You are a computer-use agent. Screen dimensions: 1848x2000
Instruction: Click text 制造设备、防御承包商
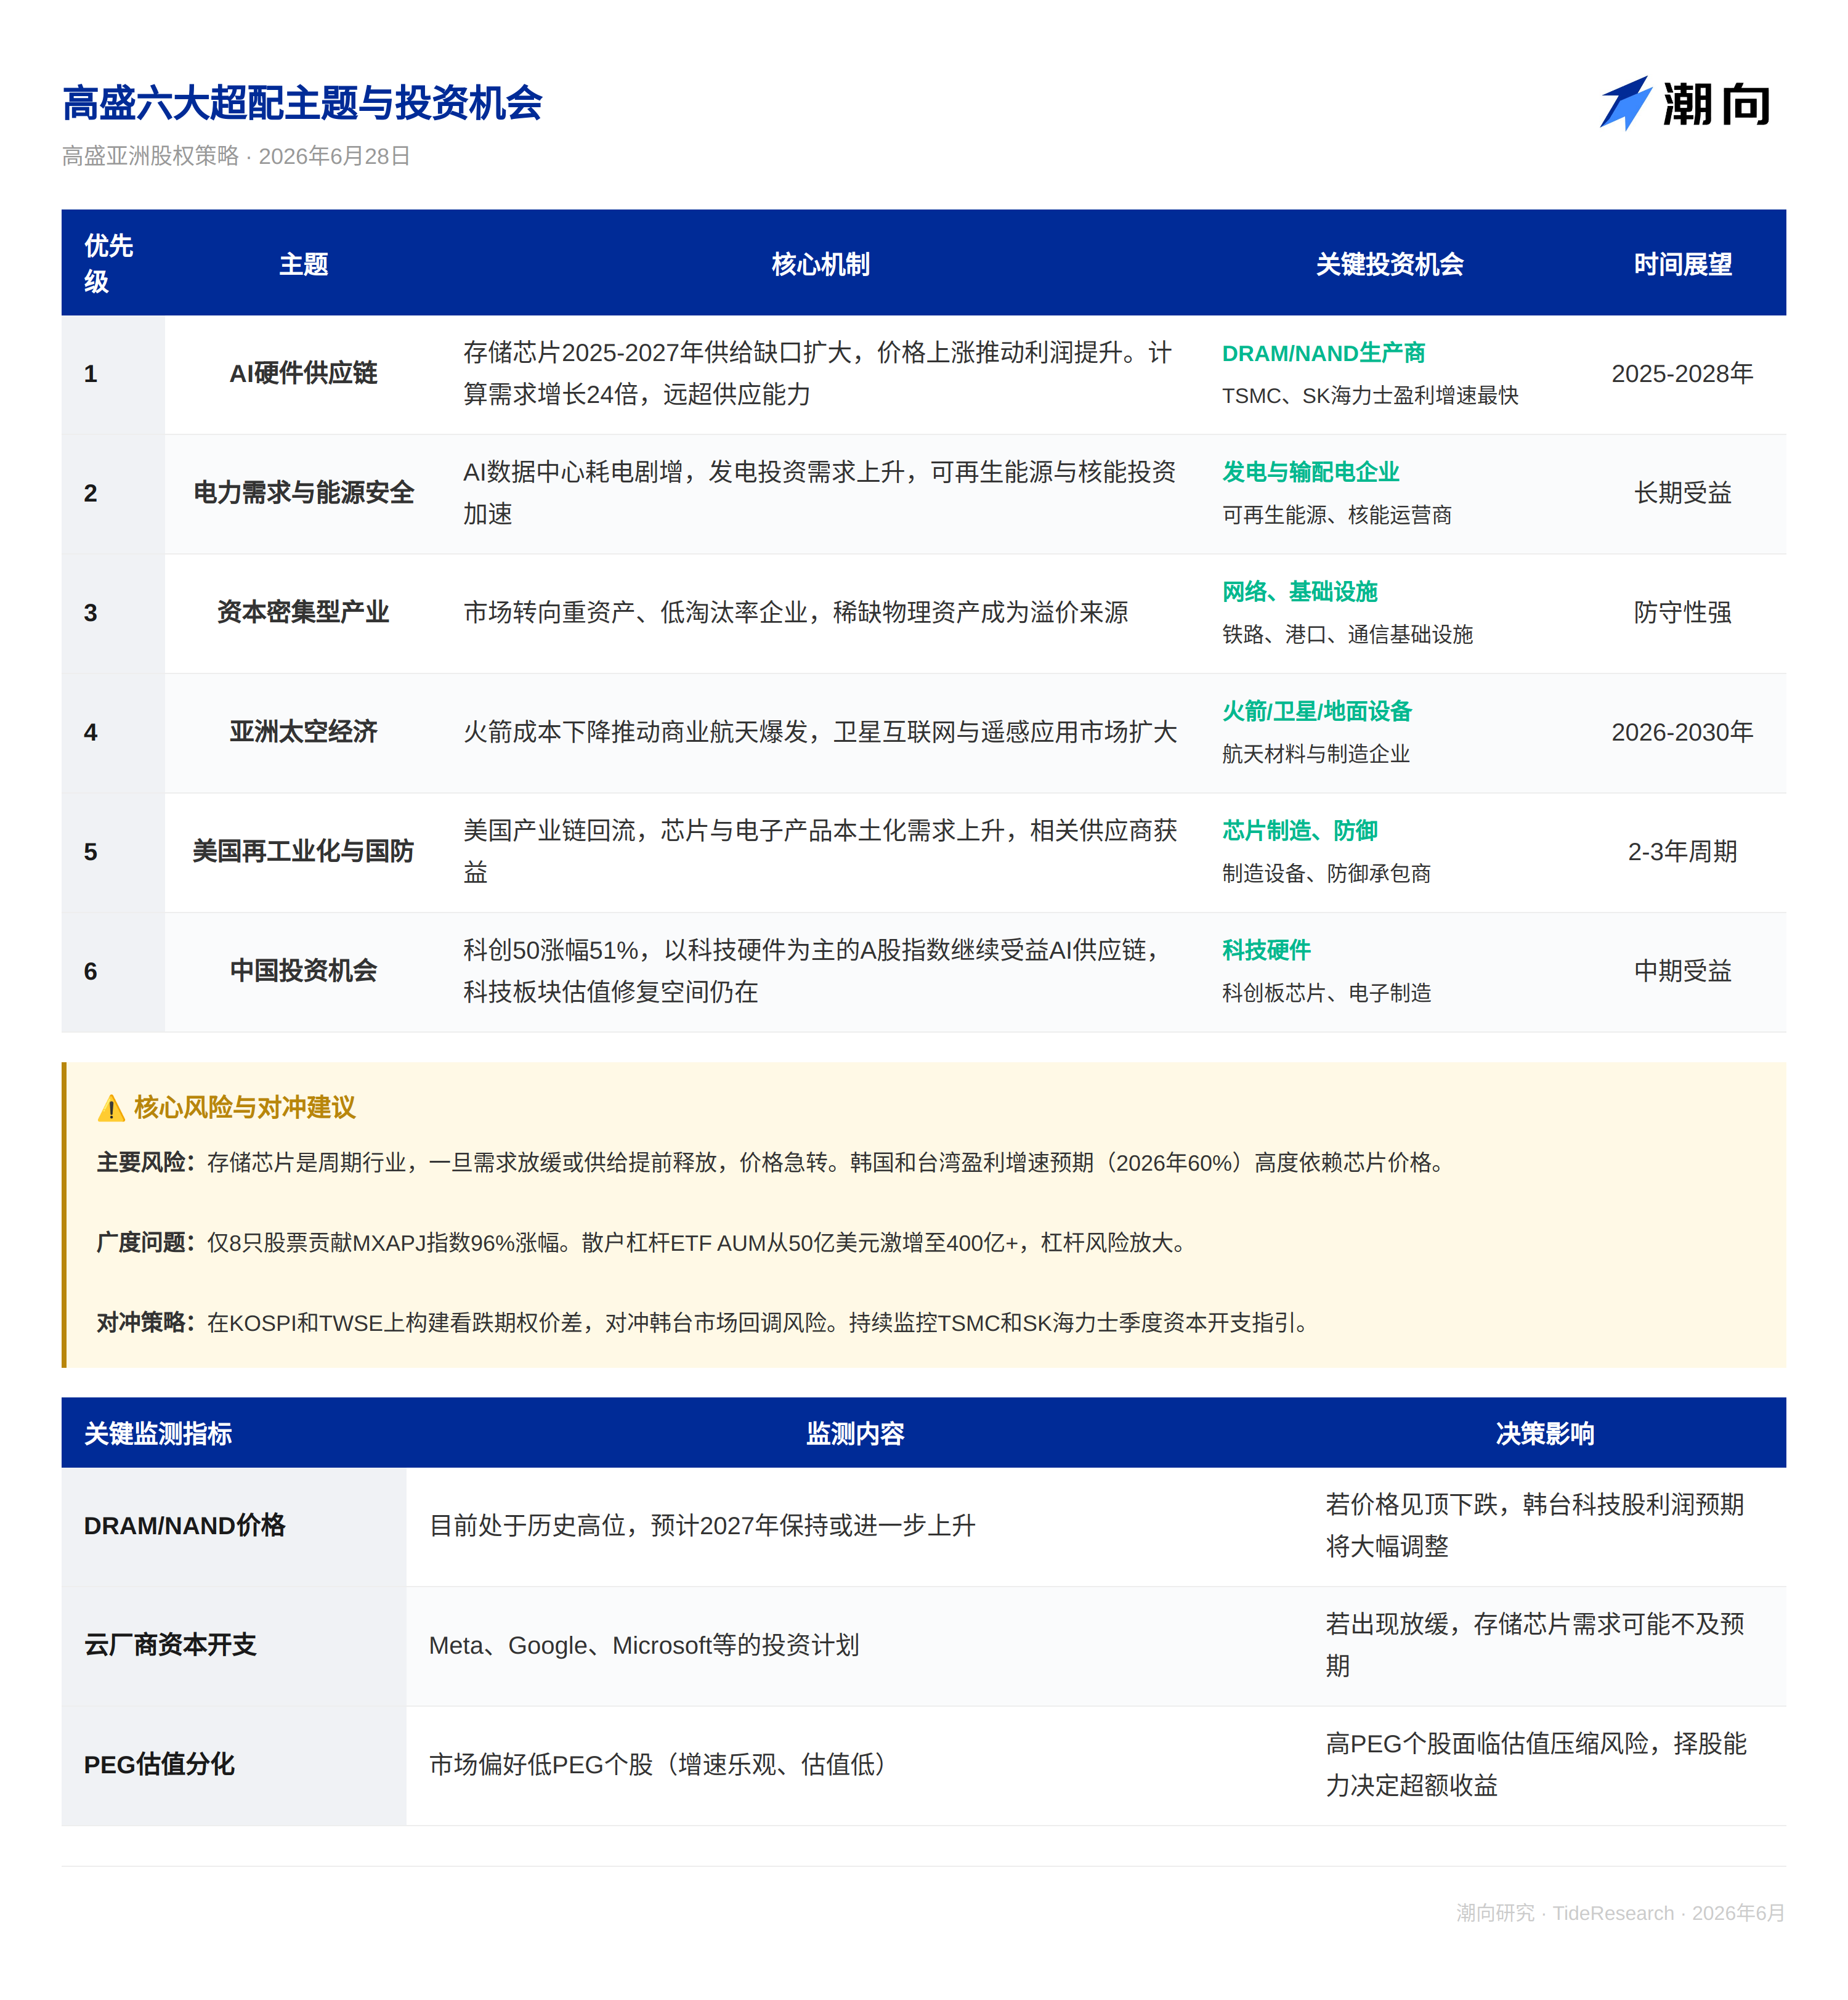(1326, 874)
